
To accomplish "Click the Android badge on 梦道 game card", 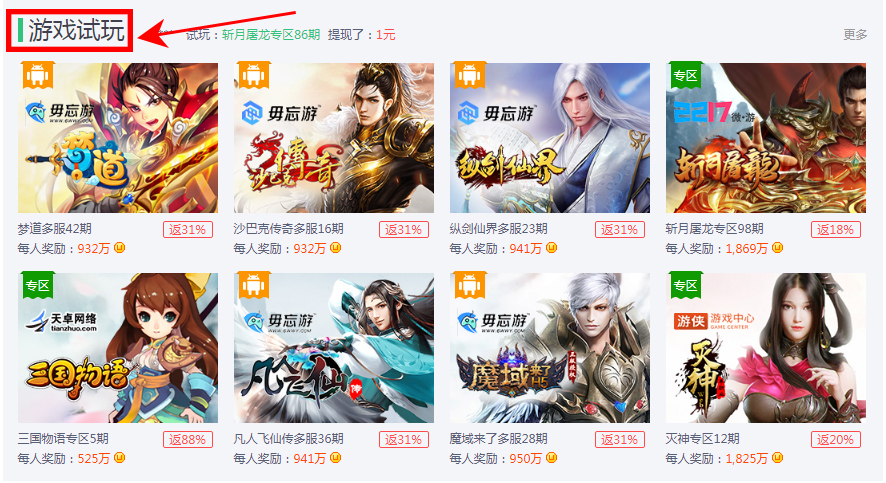I will [x=38, y=75].
